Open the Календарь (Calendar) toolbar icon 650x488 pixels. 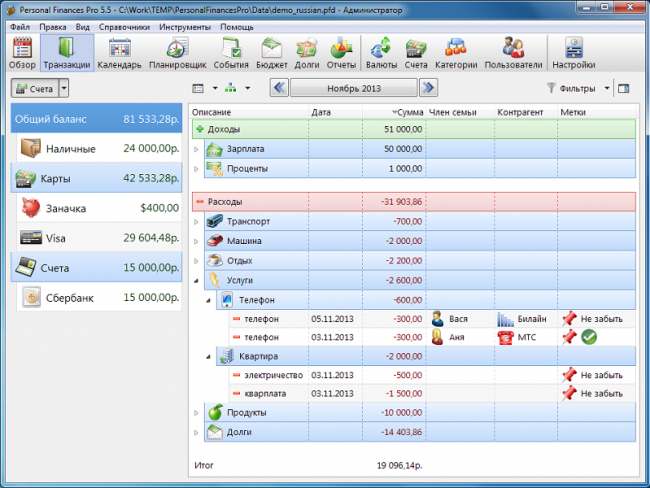(x=119, y=52)
